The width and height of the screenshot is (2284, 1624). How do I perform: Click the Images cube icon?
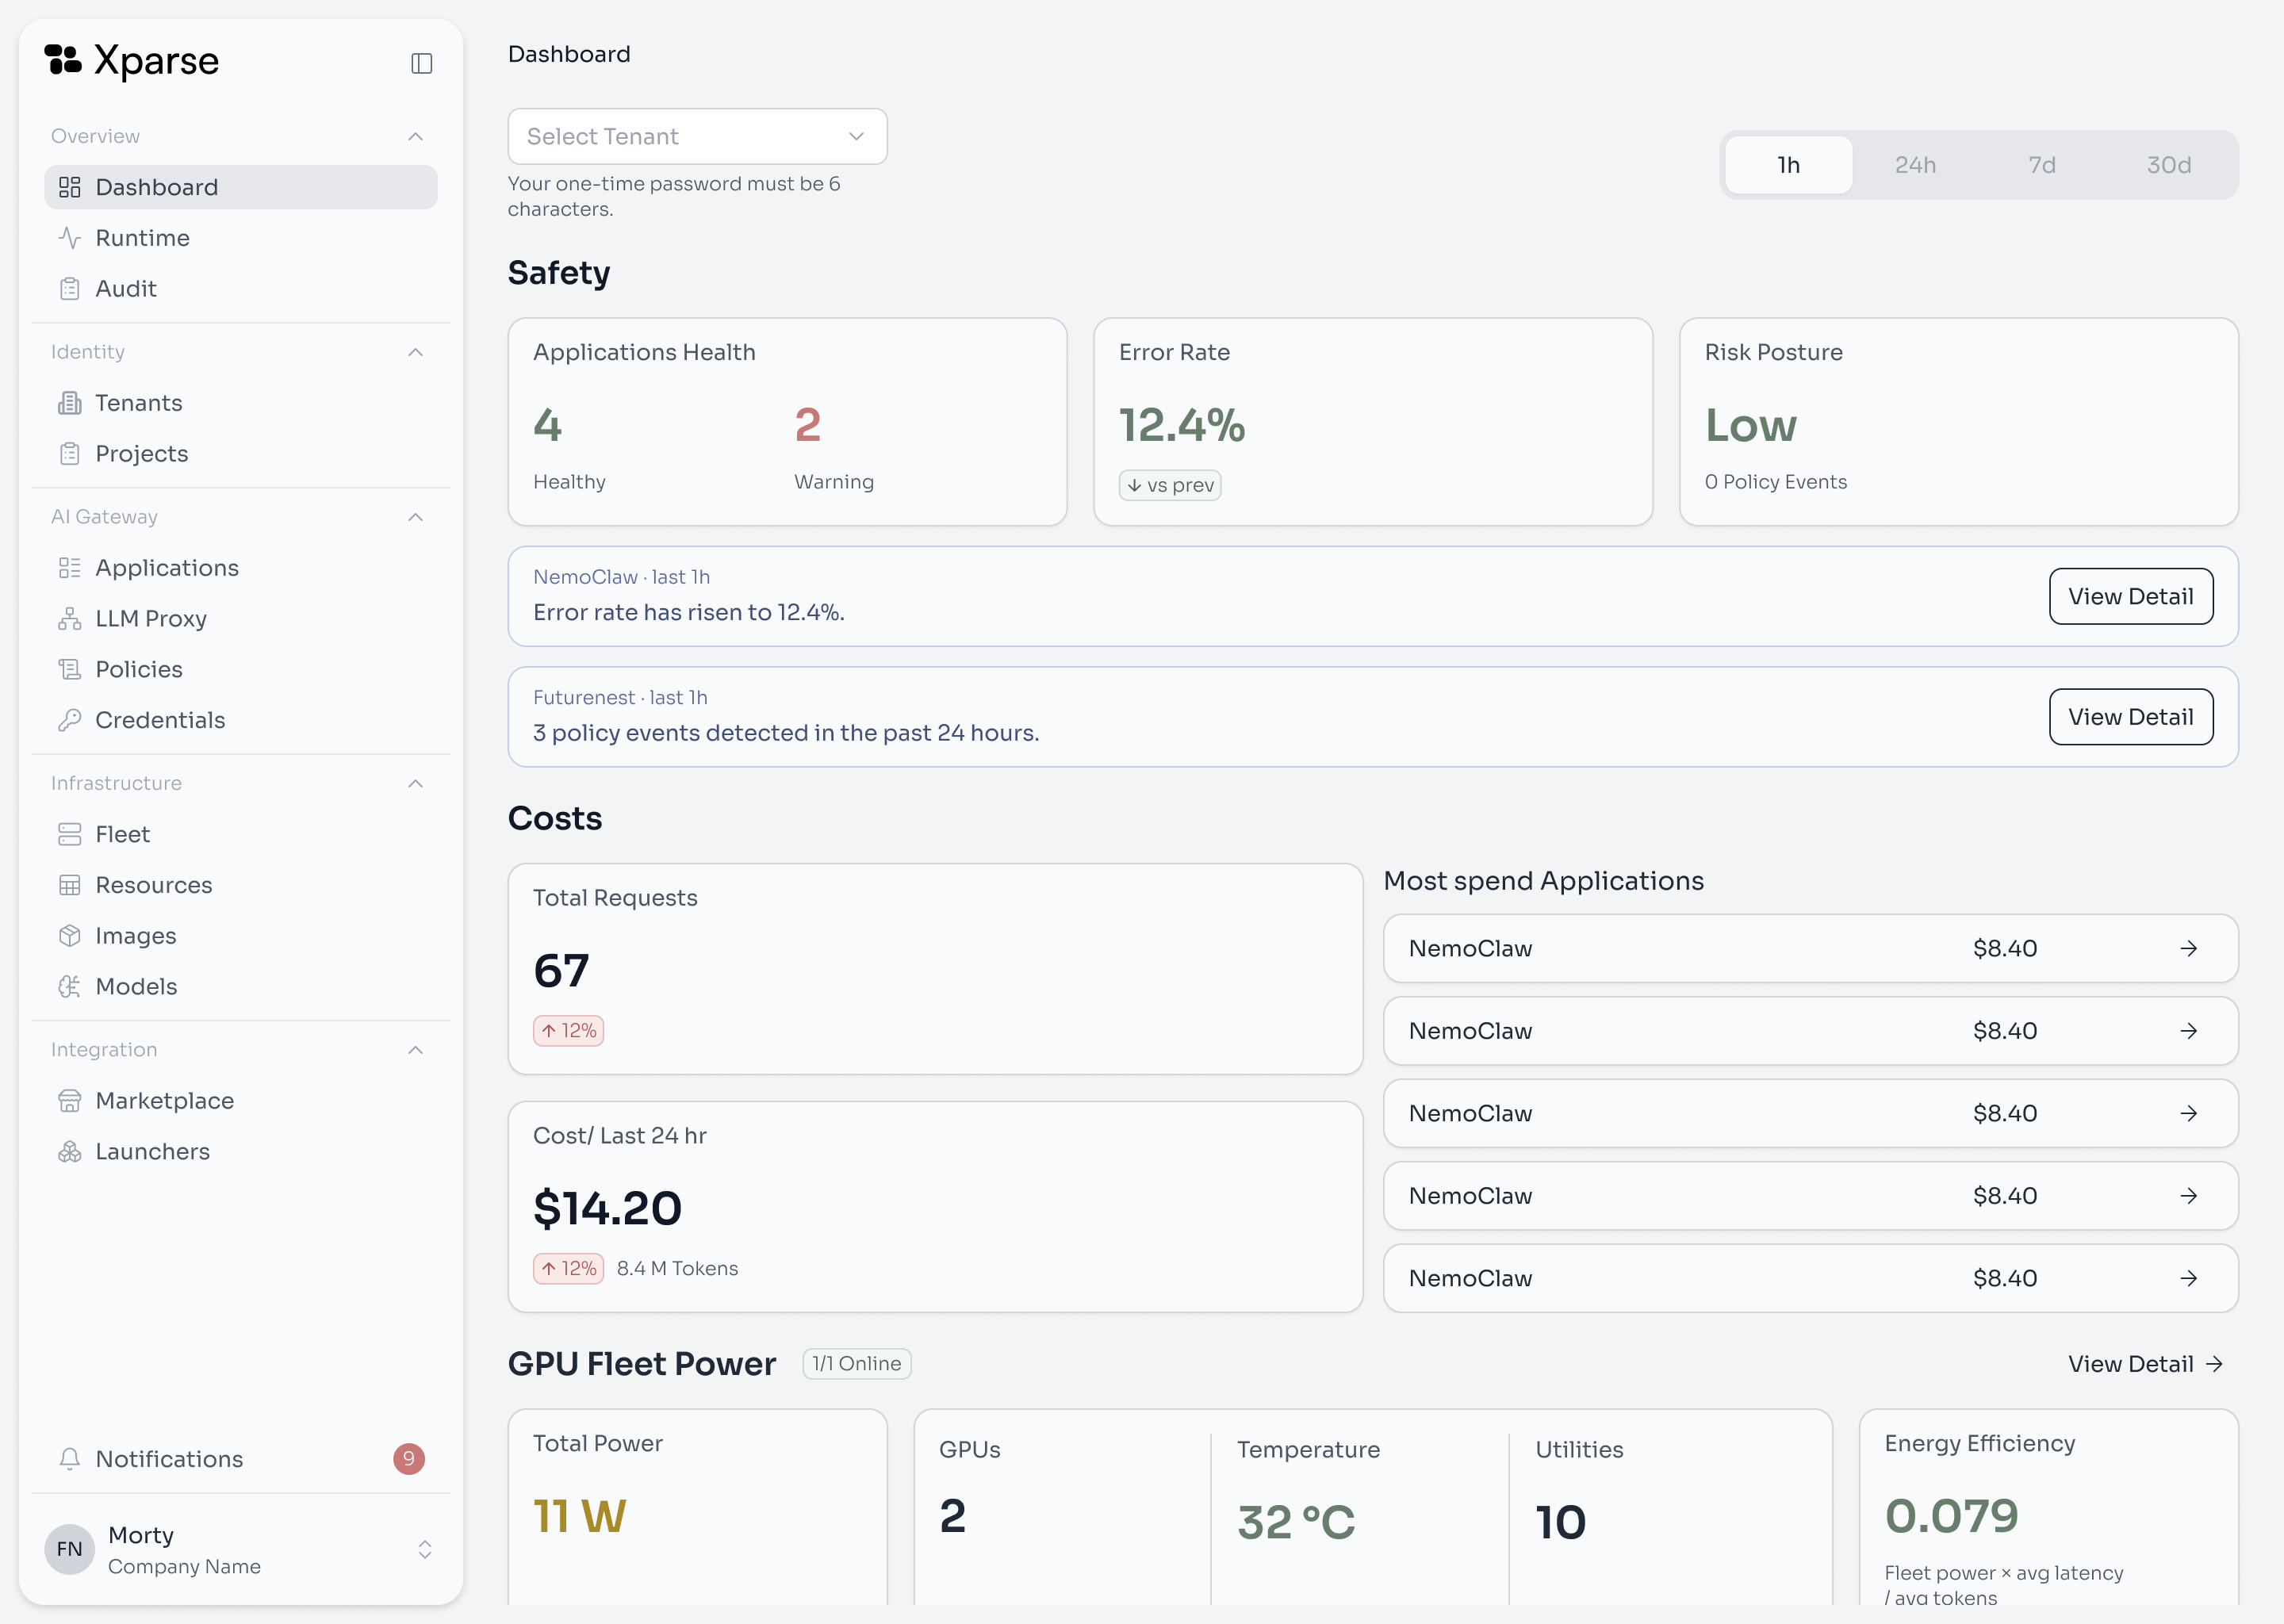coord(69,936)
